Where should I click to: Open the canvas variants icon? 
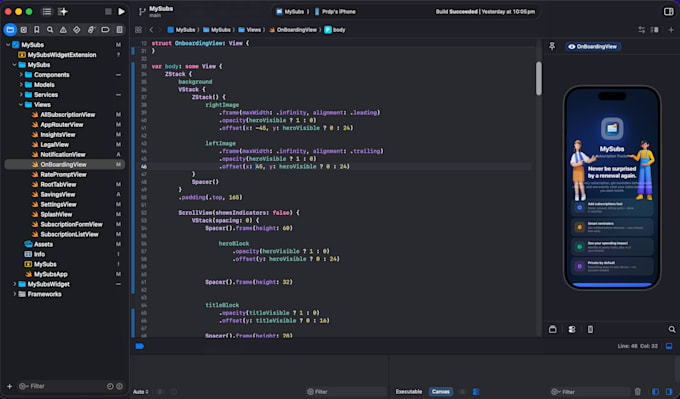[572, 330]
